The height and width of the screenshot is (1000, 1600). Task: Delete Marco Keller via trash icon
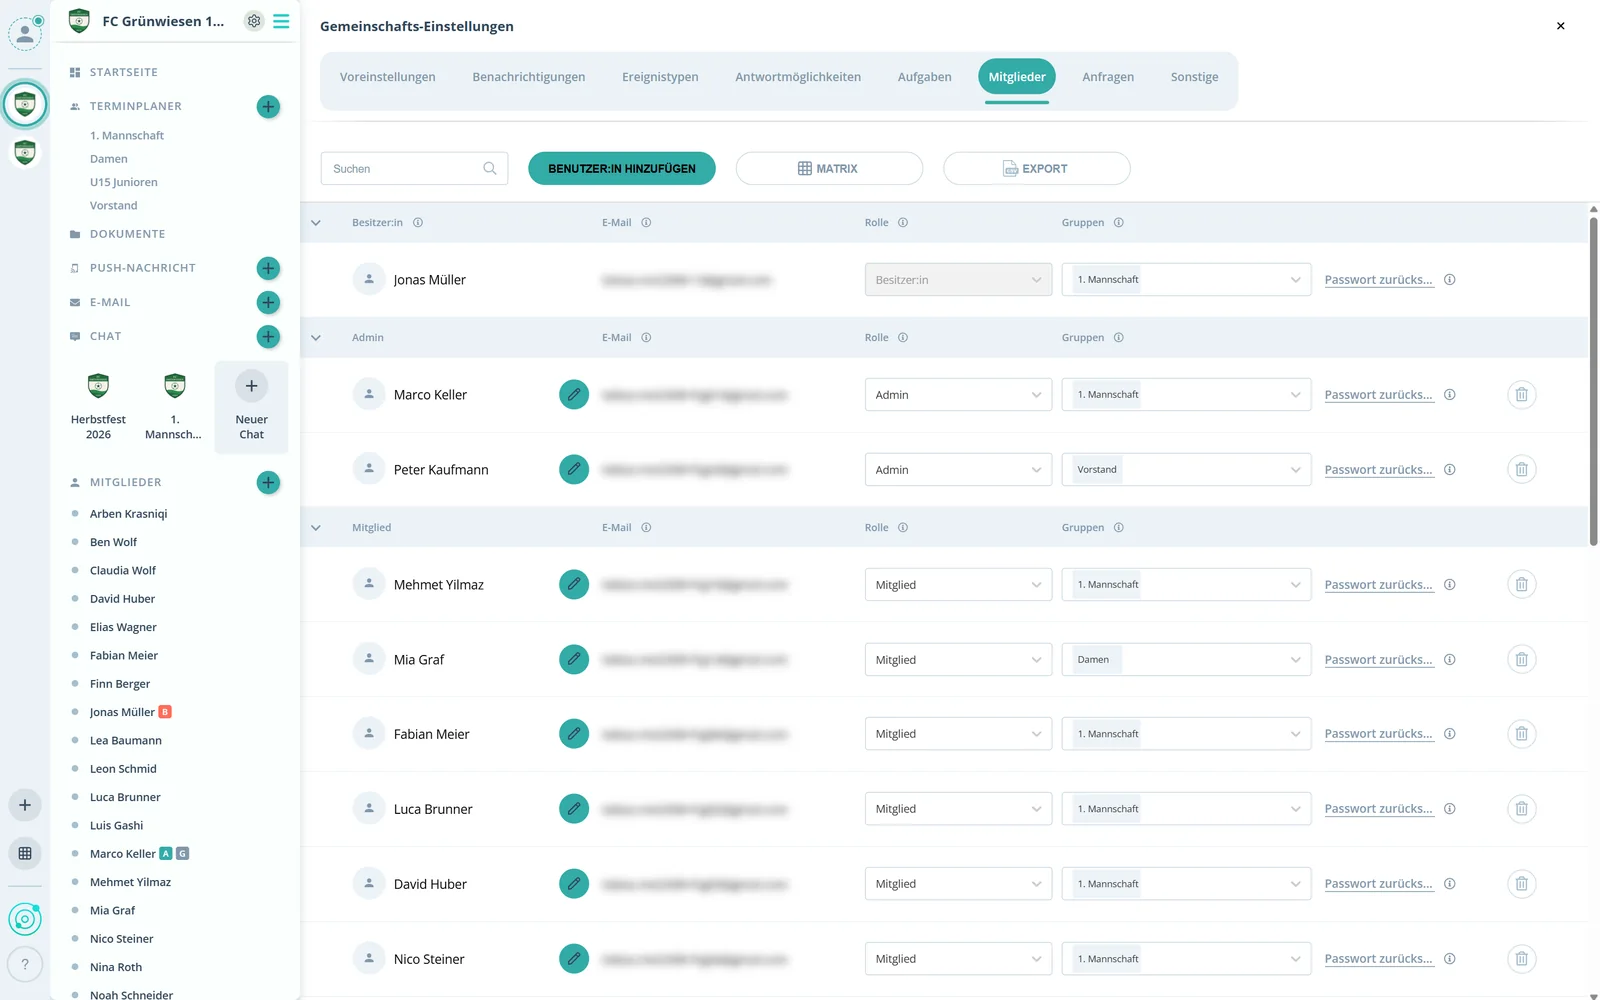click(x=1521, y=395)
